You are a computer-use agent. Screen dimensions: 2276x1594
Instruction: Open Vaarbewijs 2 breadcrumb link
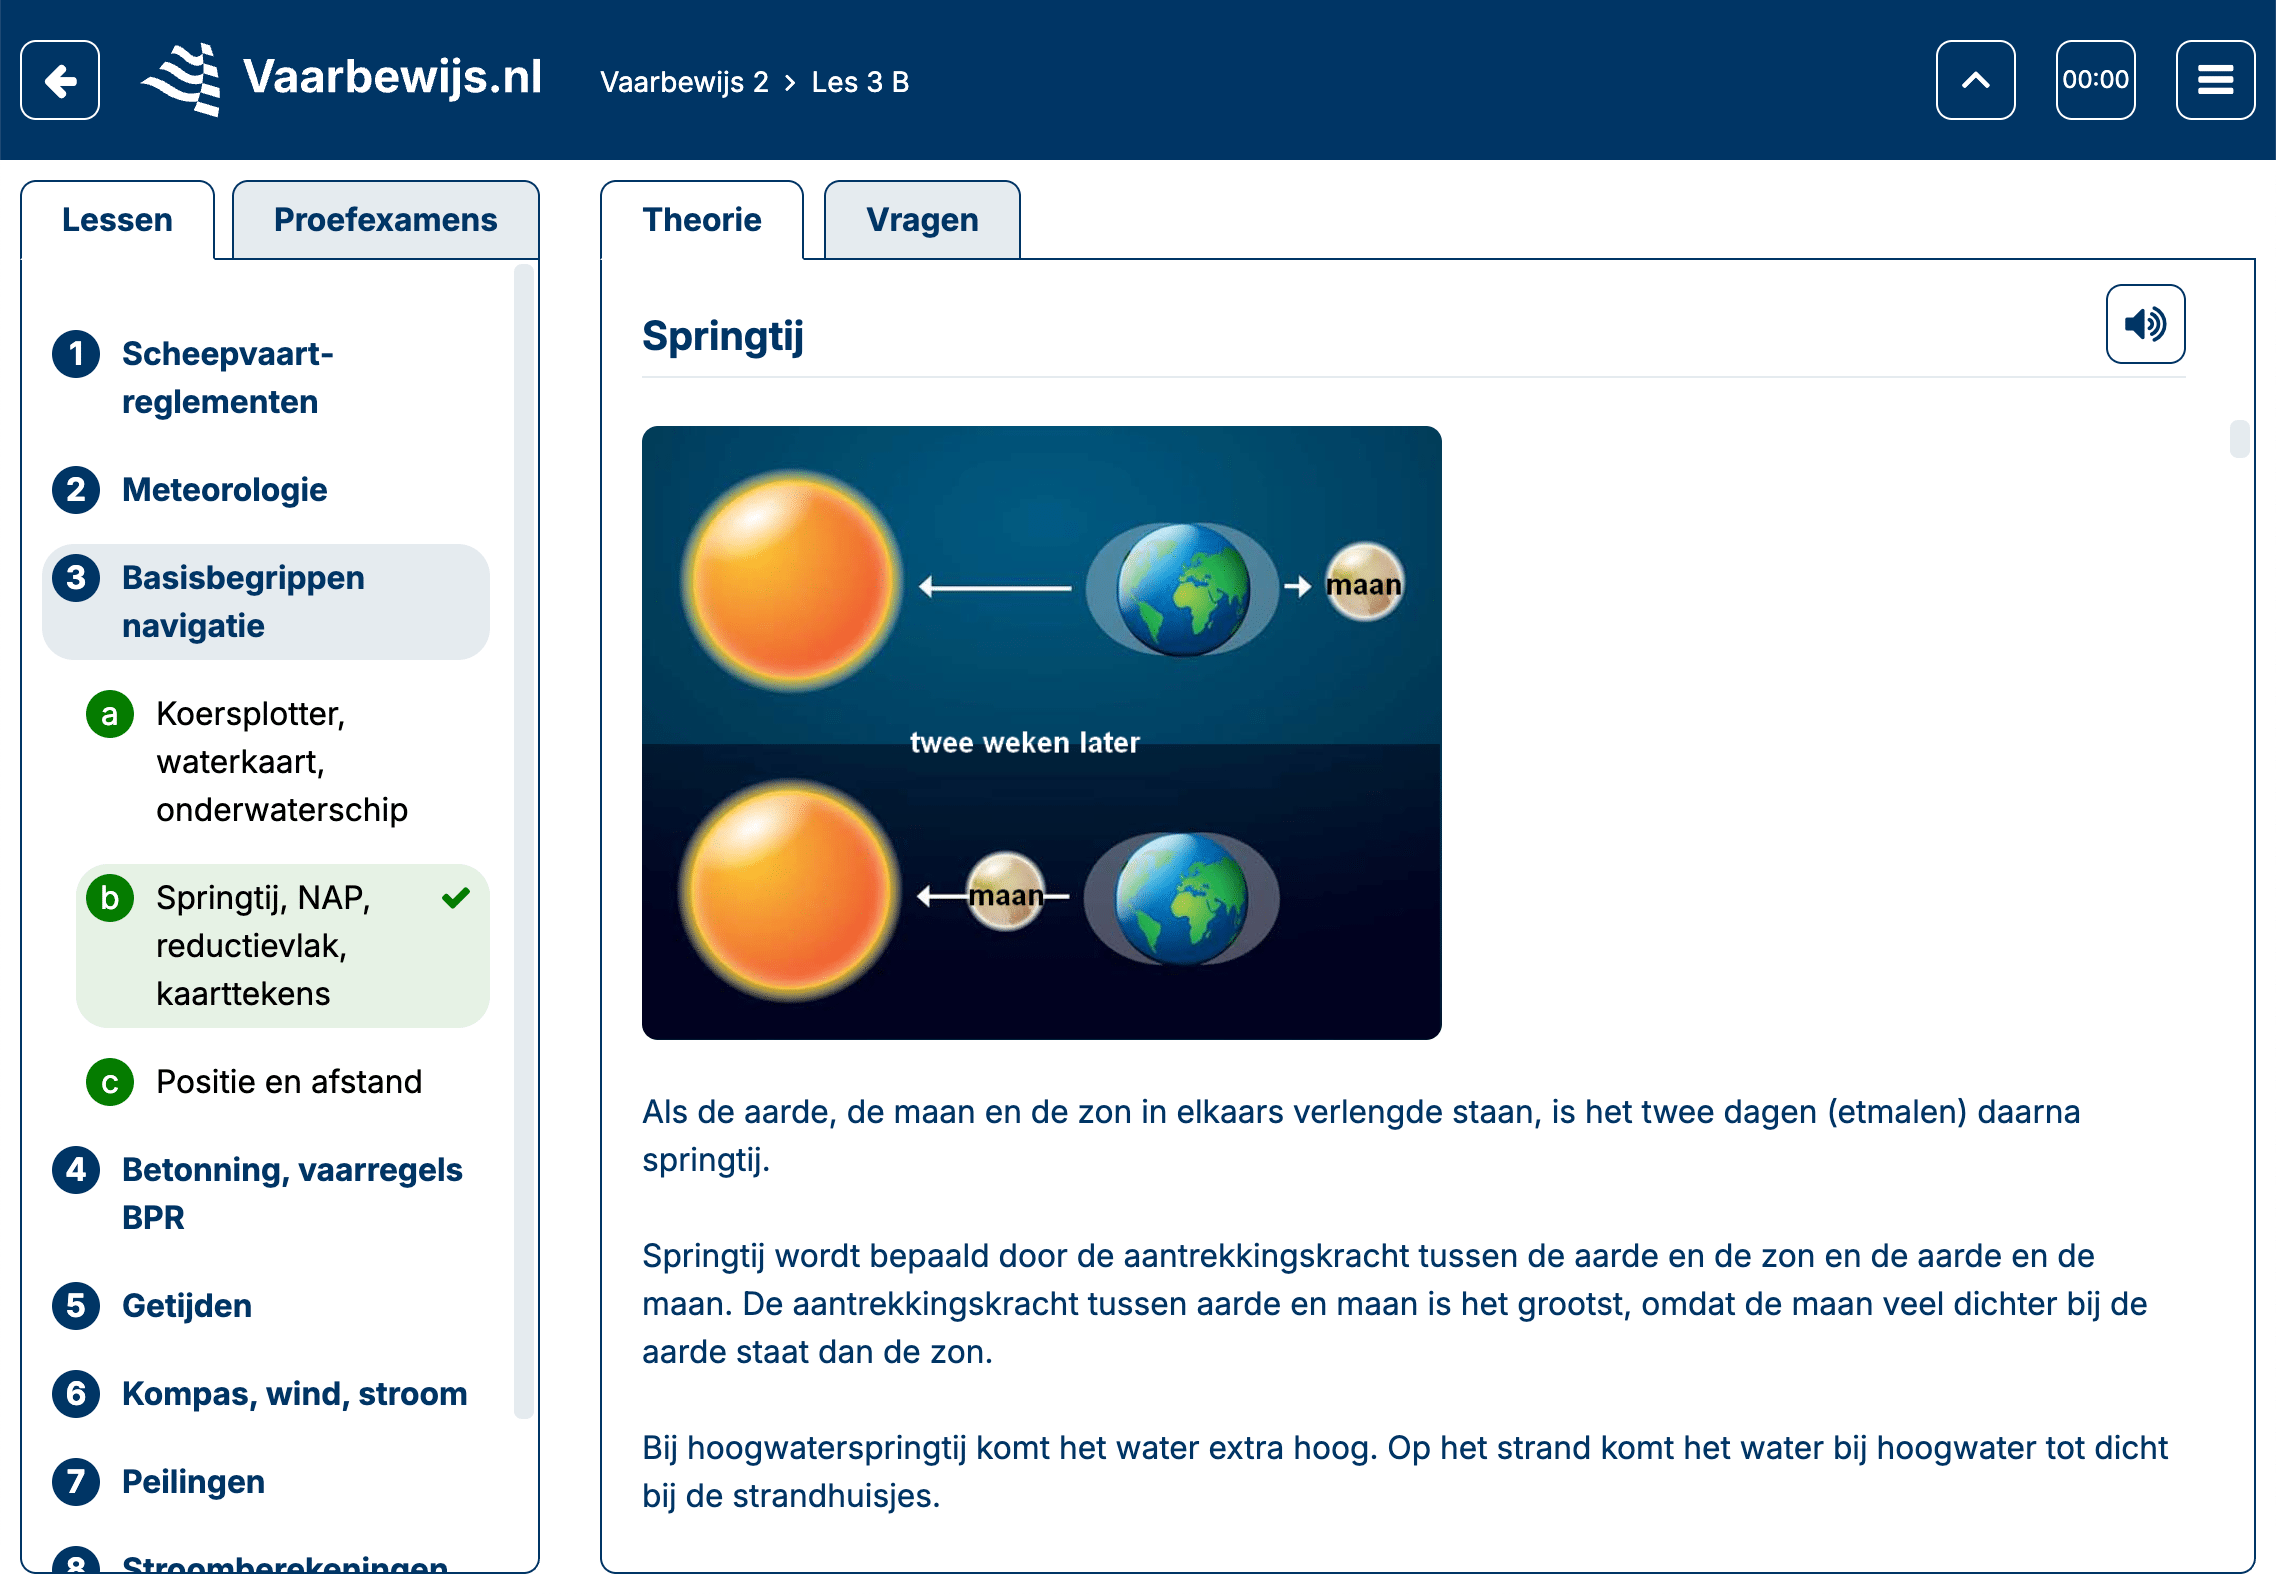pyautogui.click(x=684, y=82)
